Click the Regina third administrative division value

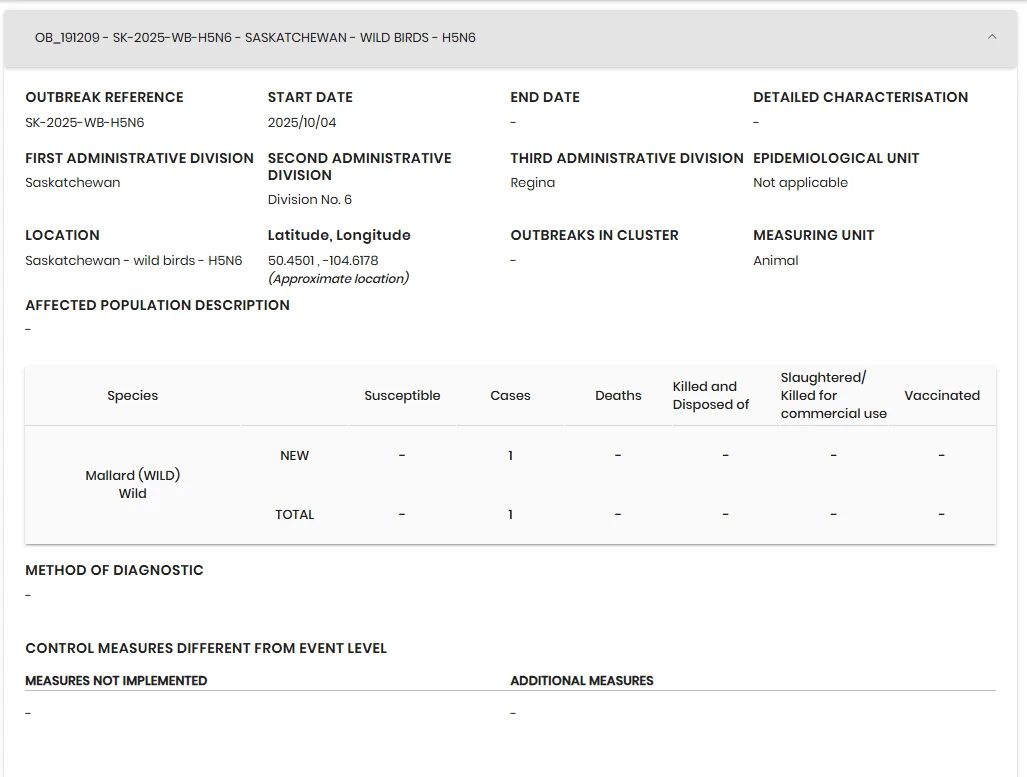(532, 183)
